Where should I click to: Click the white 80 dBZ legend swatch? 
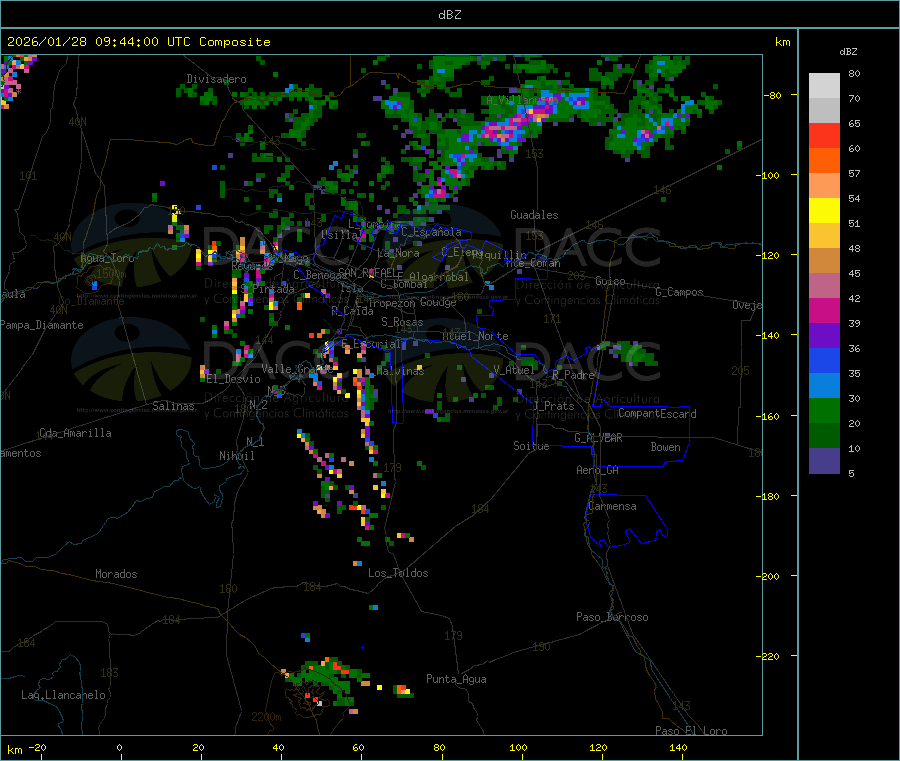(824, 86)
